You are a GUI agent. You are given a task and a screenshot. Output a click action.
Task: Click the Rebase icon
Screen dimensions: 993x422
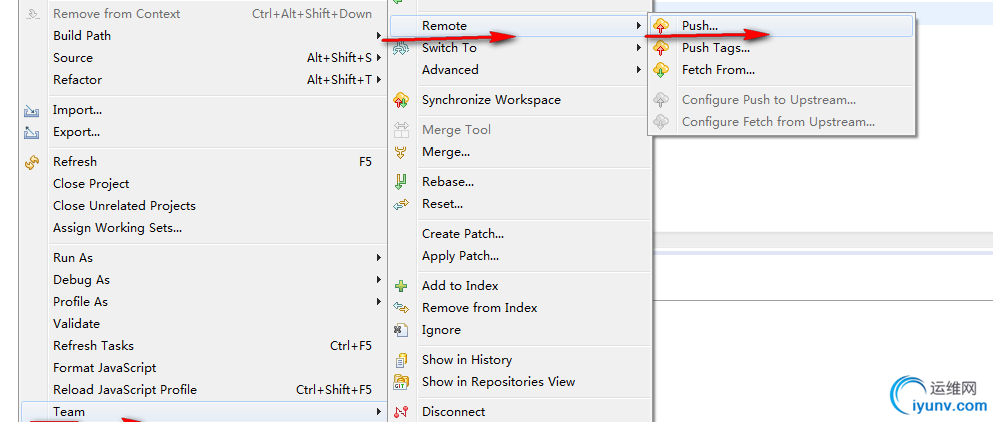click(x=402, y=182)
